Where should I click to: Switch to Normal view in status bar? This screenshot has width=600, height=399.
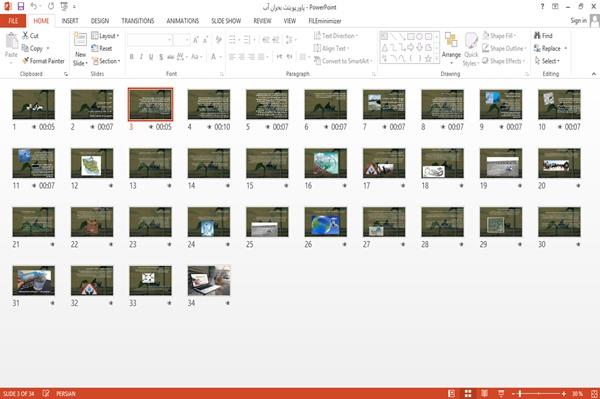click(x=452, y=393)
